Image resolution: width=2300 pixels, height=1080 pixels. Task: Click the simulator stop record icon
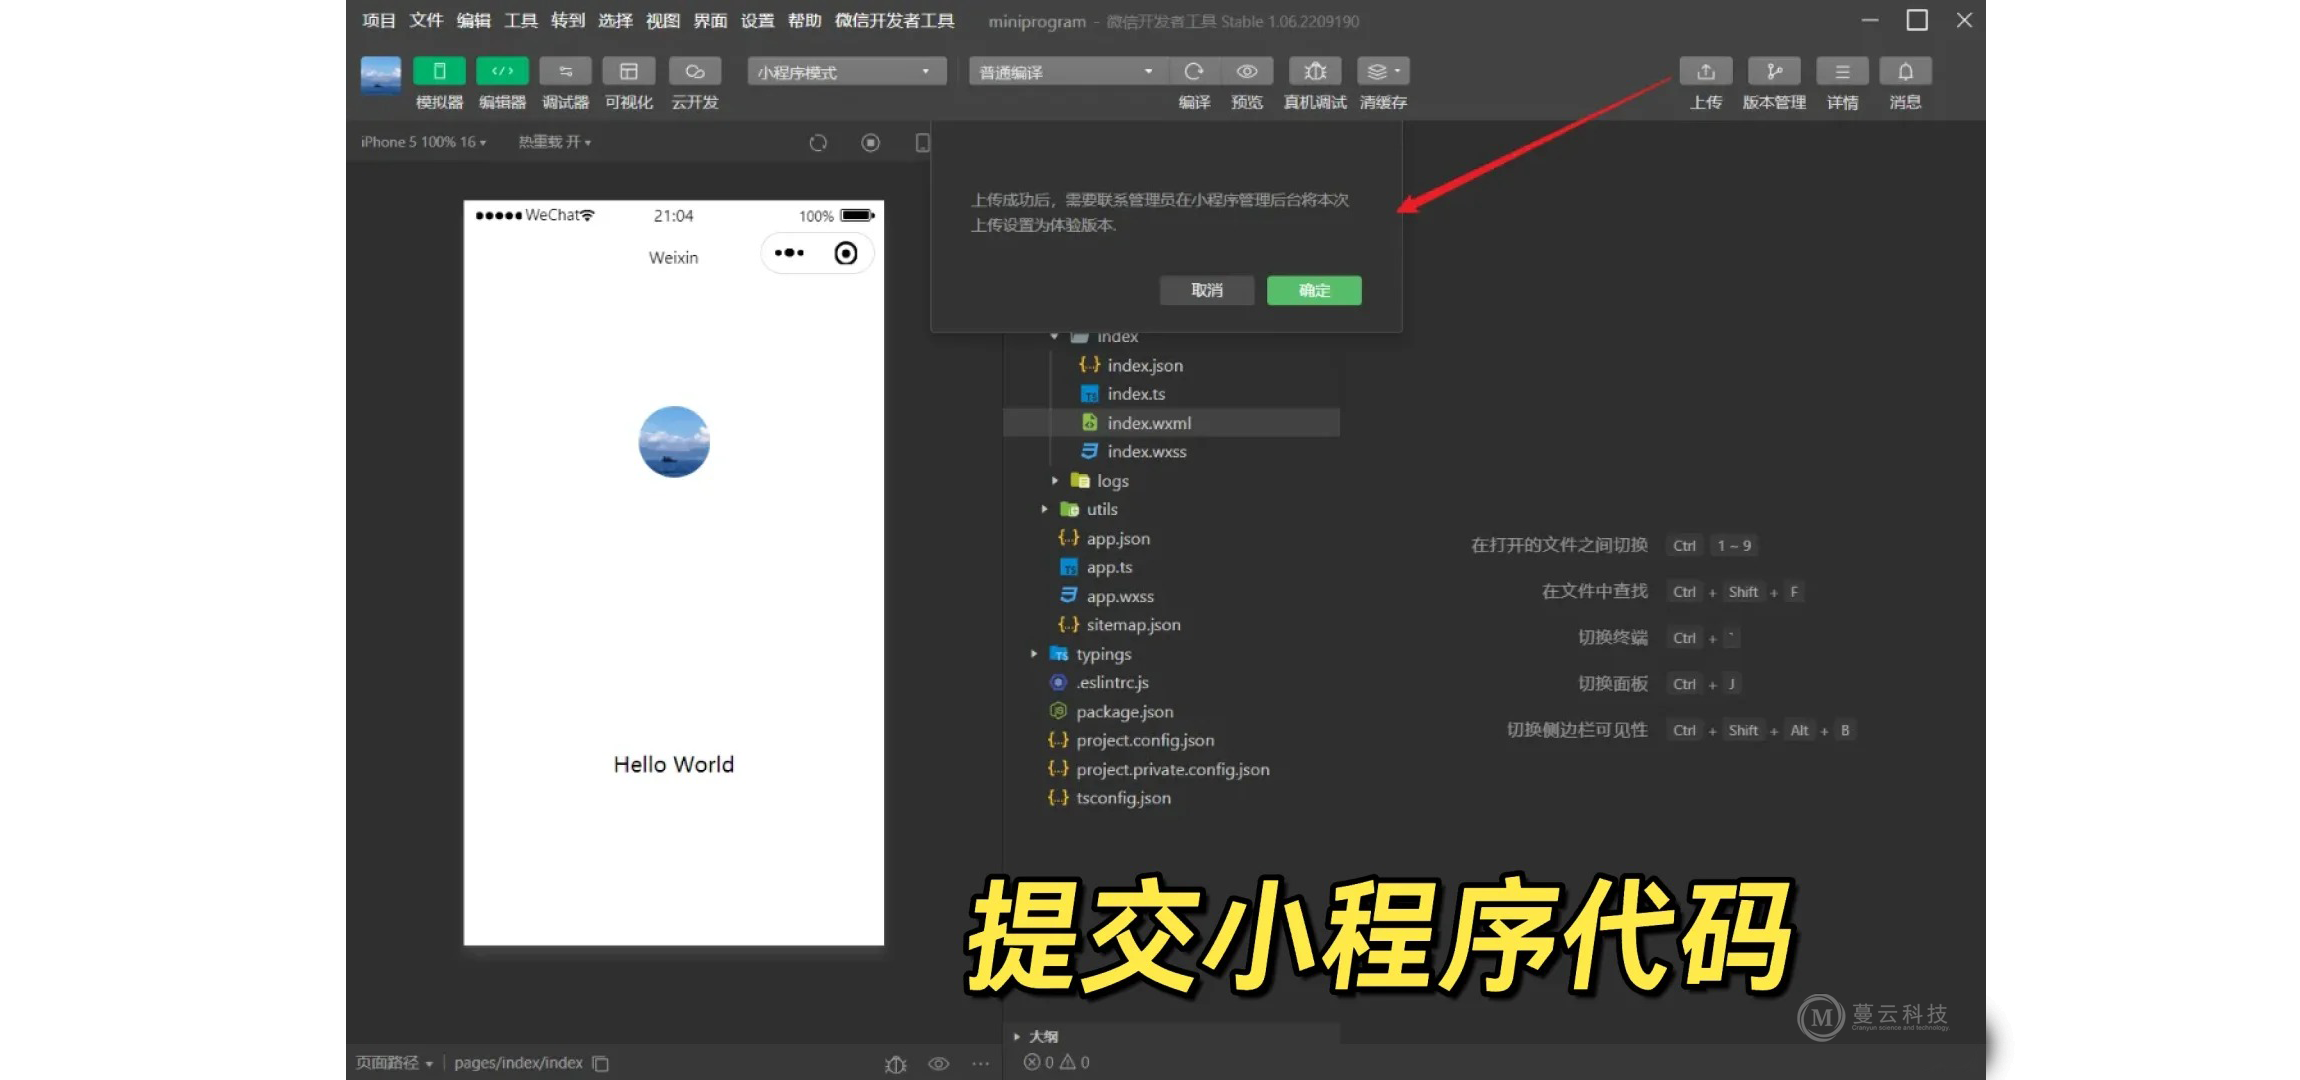click(871, 143)
